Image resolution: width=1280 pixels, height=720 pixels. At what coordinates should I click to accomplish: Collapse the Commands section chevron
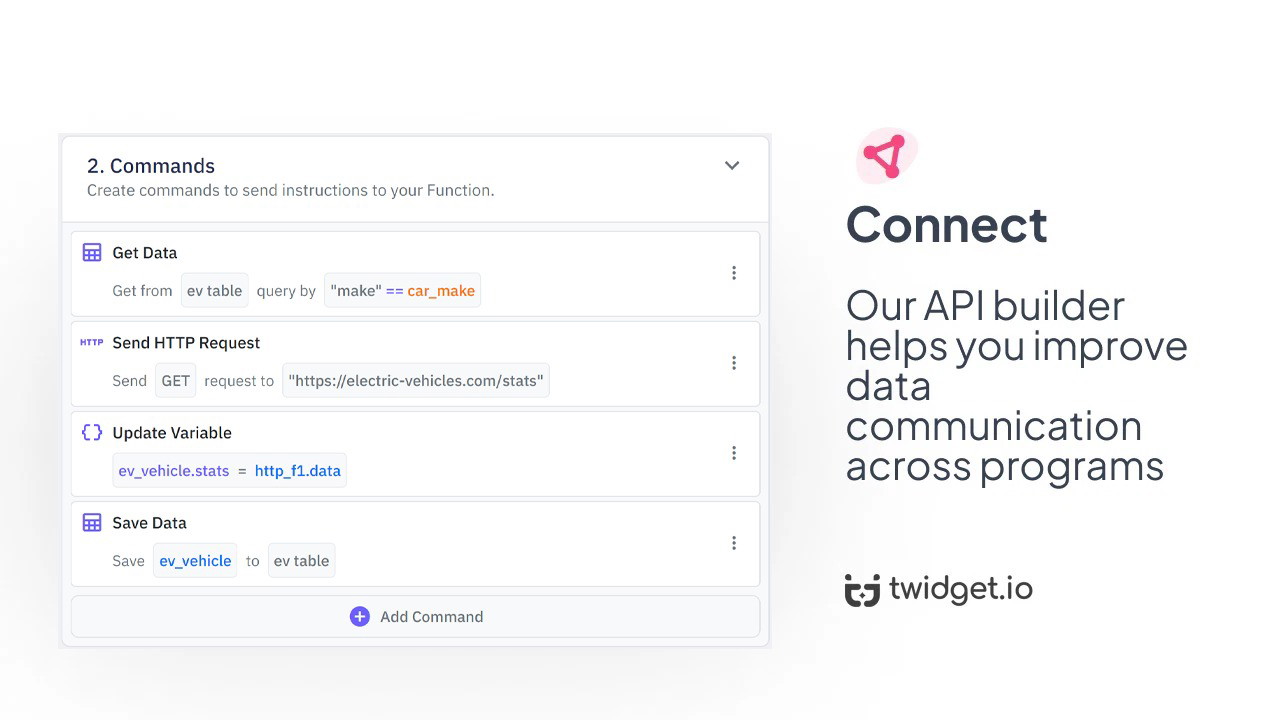(x=732, y=166)
